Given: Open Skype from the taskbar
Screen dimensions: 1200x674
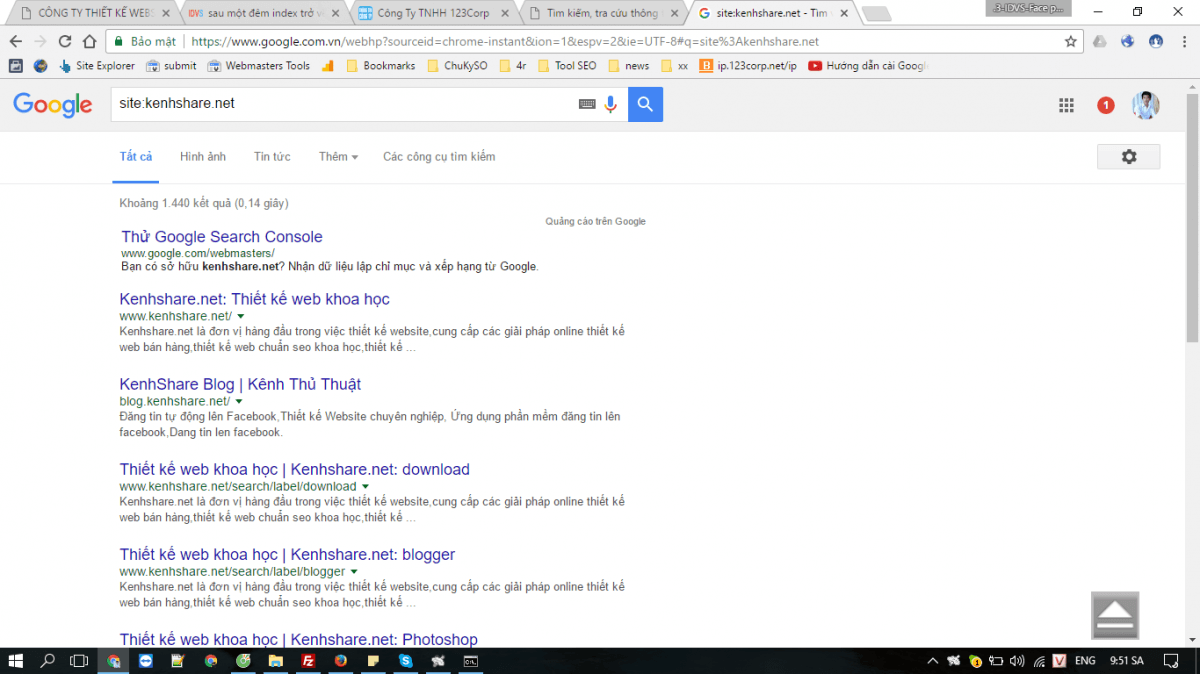Looking at the screenshot, I should tap(405, 661).
